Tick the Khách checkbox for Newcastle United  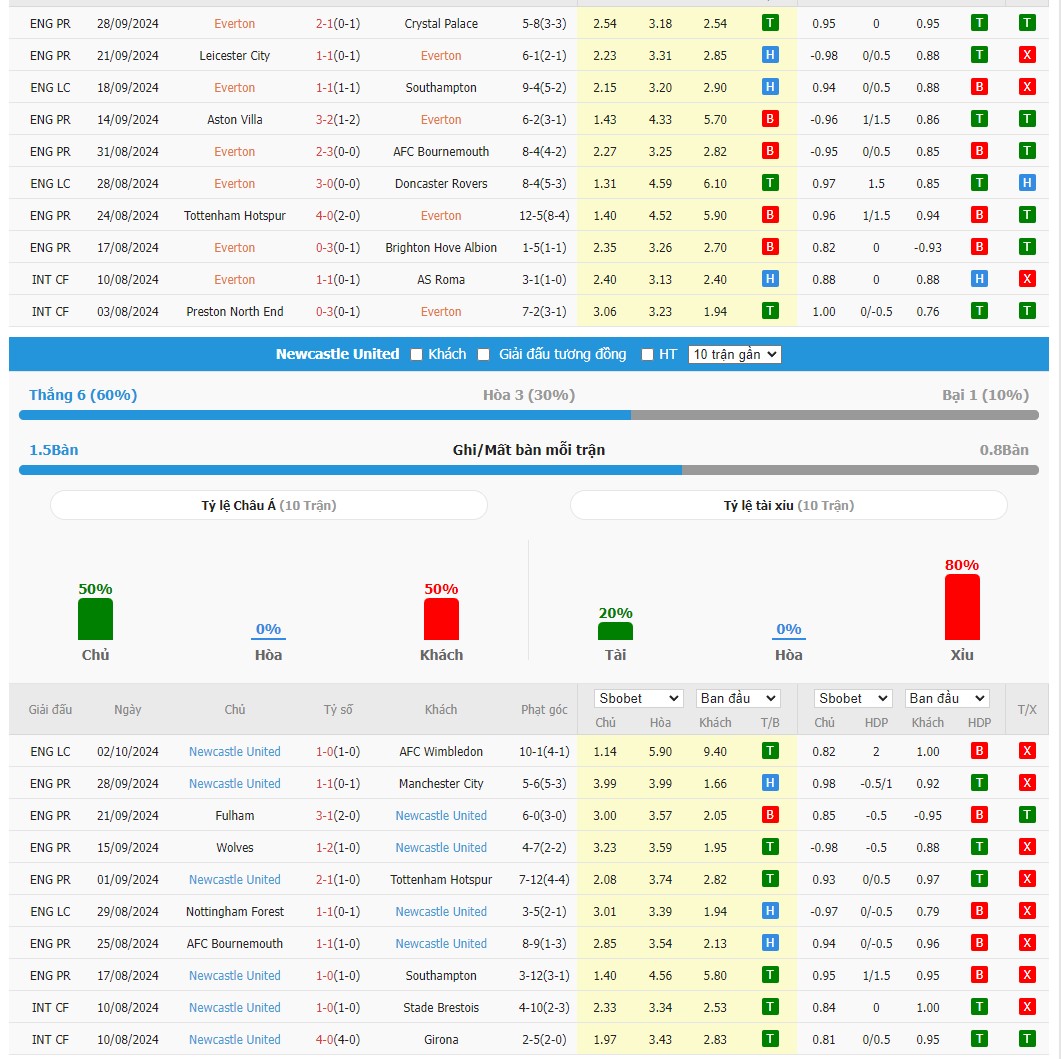pyautogui.click(x=417, y=355)
